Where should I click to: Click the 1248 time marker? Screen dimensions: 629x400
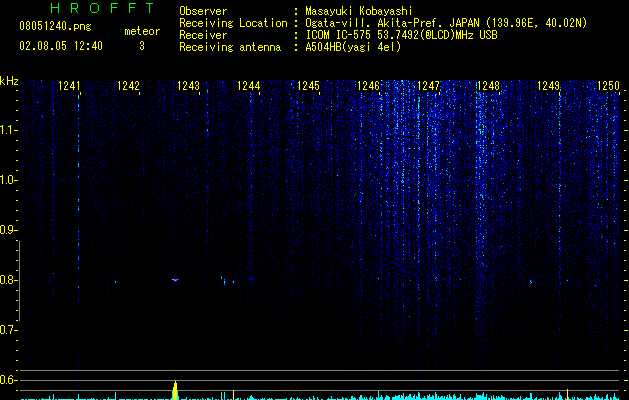(x=489, y=86)
